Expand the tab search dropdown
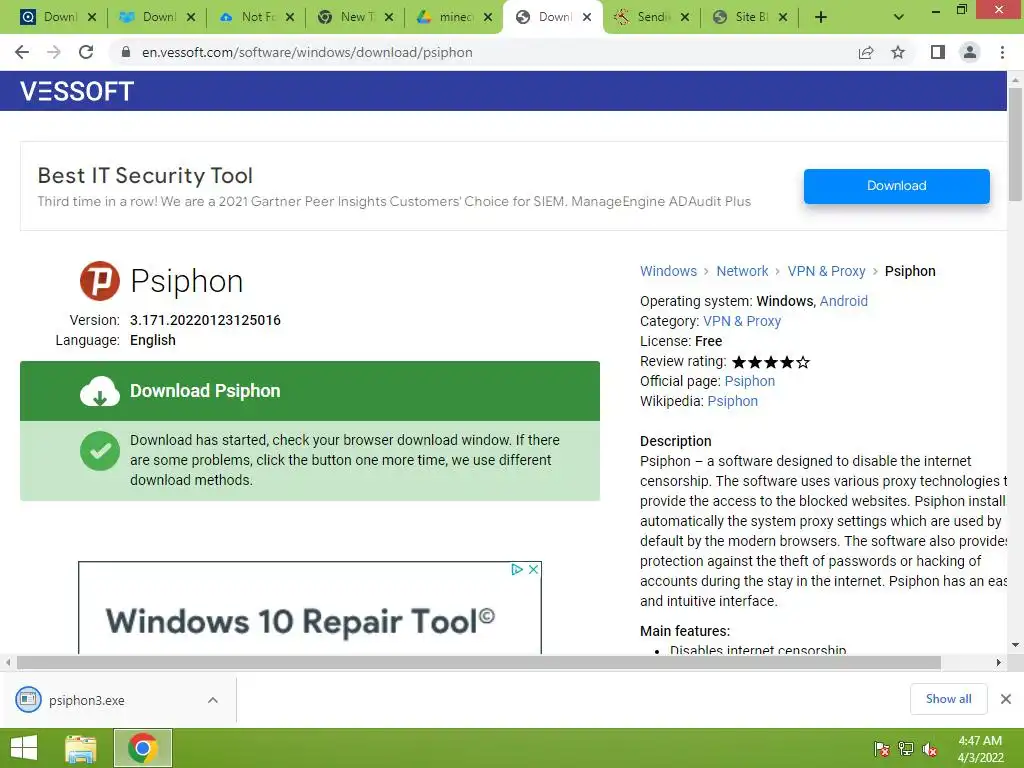1024x768 pixels. [x=899, y=17]
